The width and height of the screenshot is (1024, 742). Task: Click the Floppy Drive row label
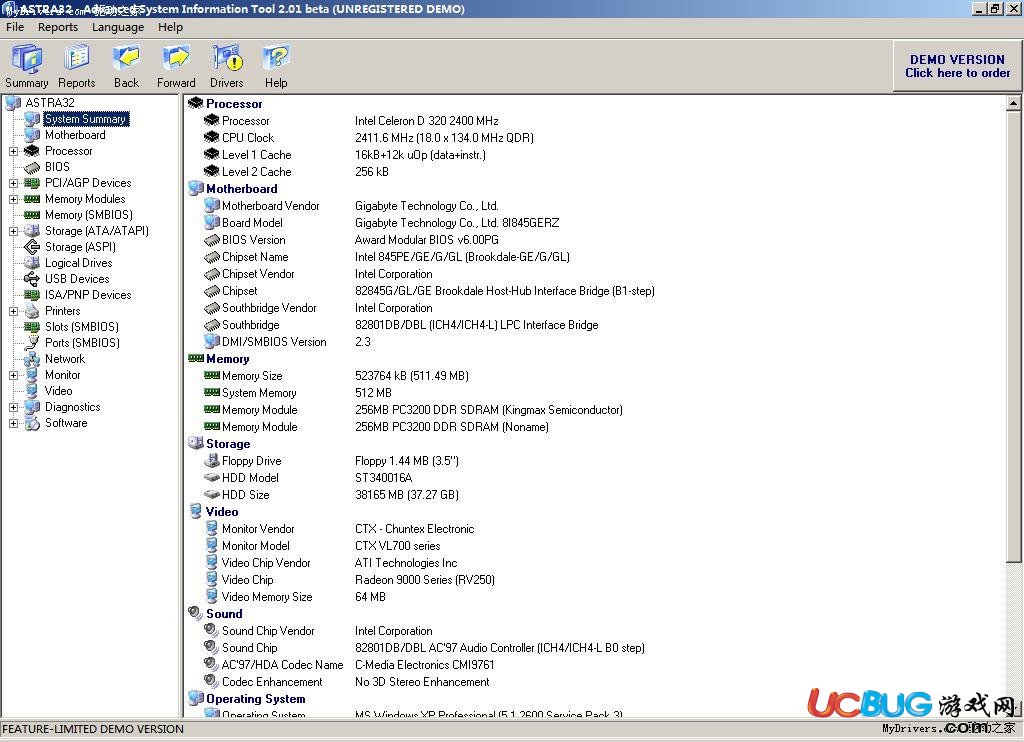click(251, 460)
